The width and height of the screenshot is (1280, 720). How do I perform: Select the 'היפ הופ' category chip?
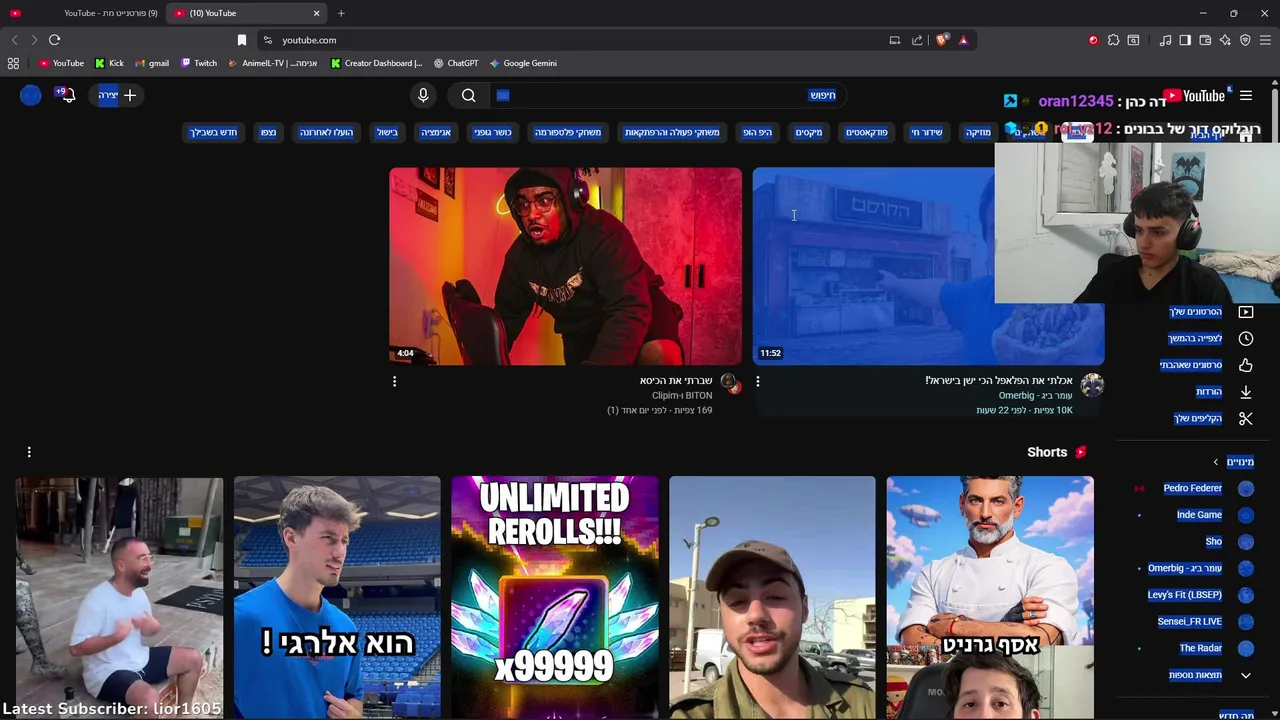(x=757, y=132)
